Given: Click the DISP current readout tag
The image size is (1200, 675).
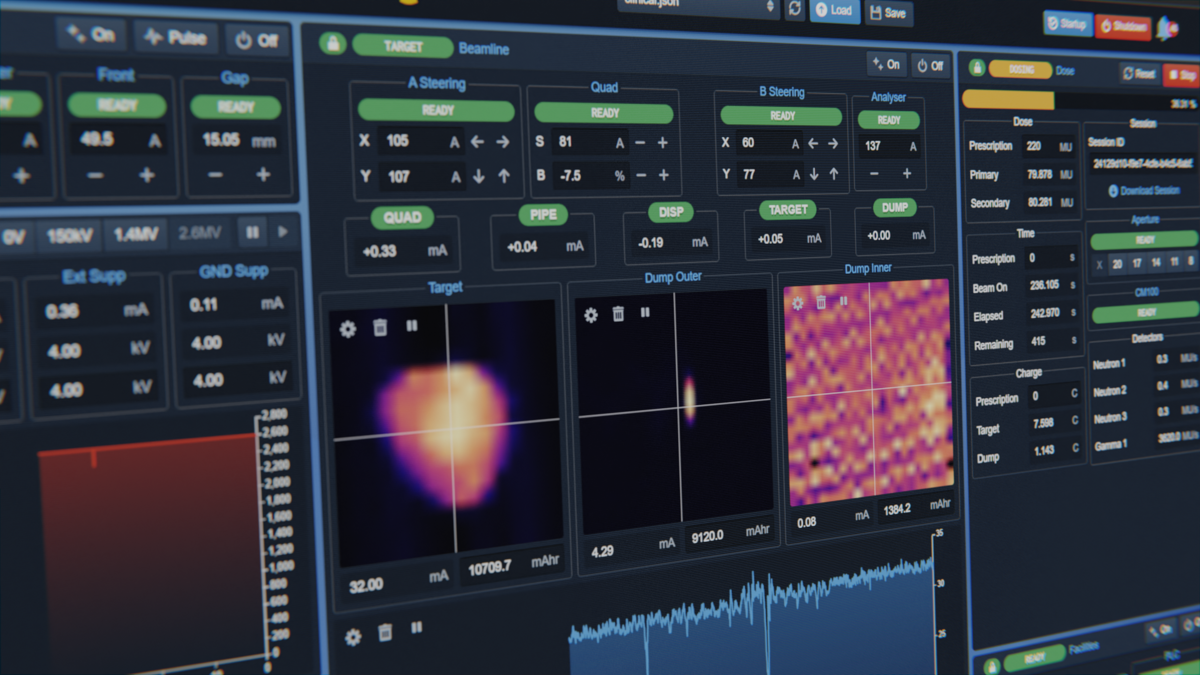Looking at the screenshot, I should [671, 212].
